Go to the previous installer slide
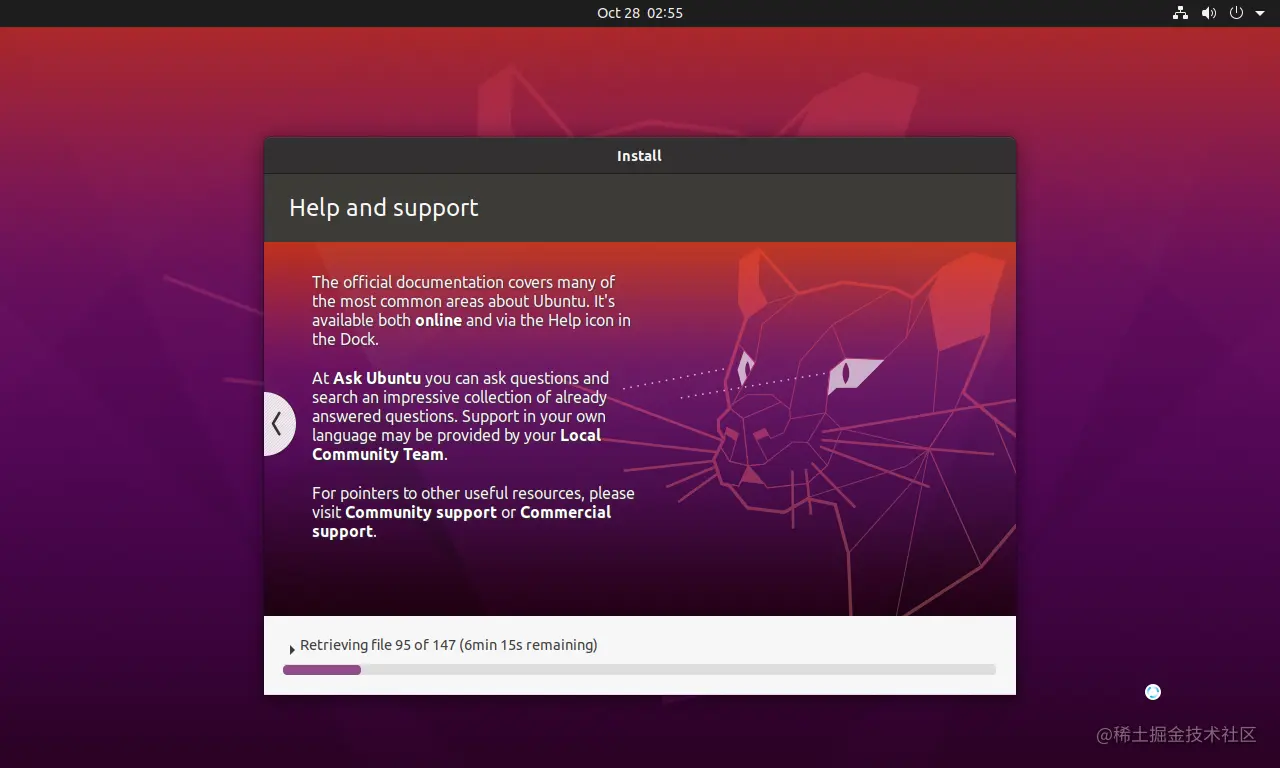 (x=278, y=424)
